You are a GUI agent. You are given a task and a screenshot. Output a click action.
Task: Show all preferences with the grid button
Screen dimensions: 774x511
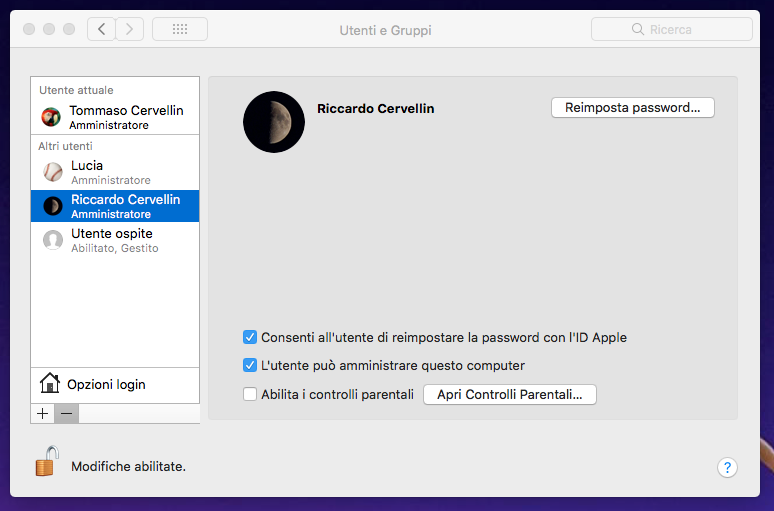pos(180,30)
